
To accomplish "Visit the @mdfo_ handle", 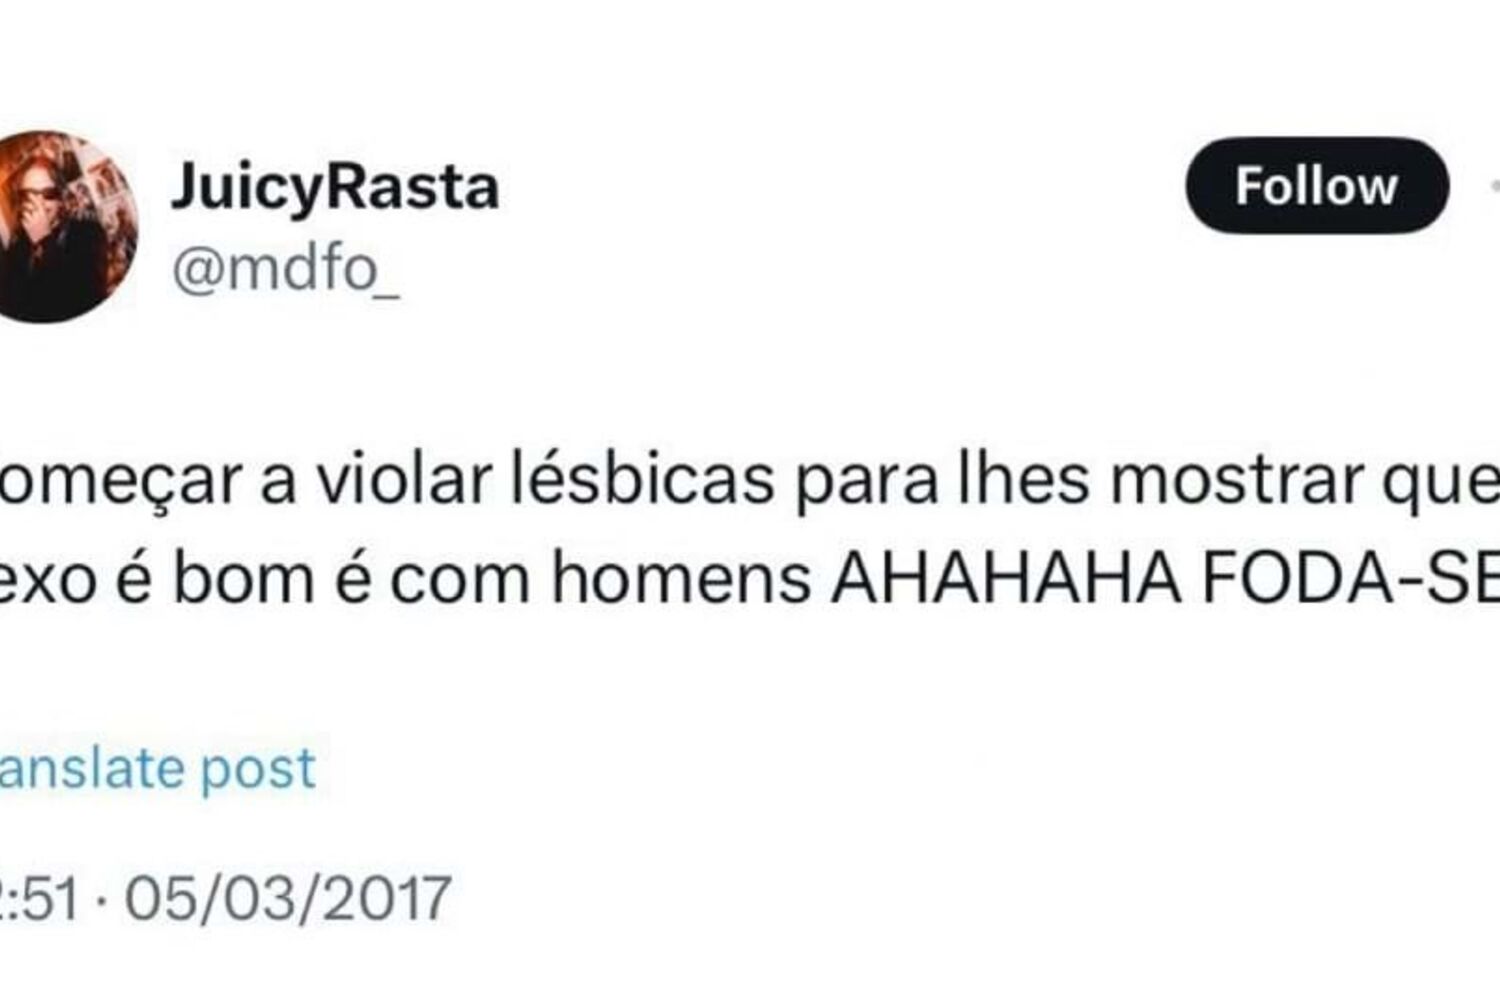I will pyautogui.click(x=286, y=269).
